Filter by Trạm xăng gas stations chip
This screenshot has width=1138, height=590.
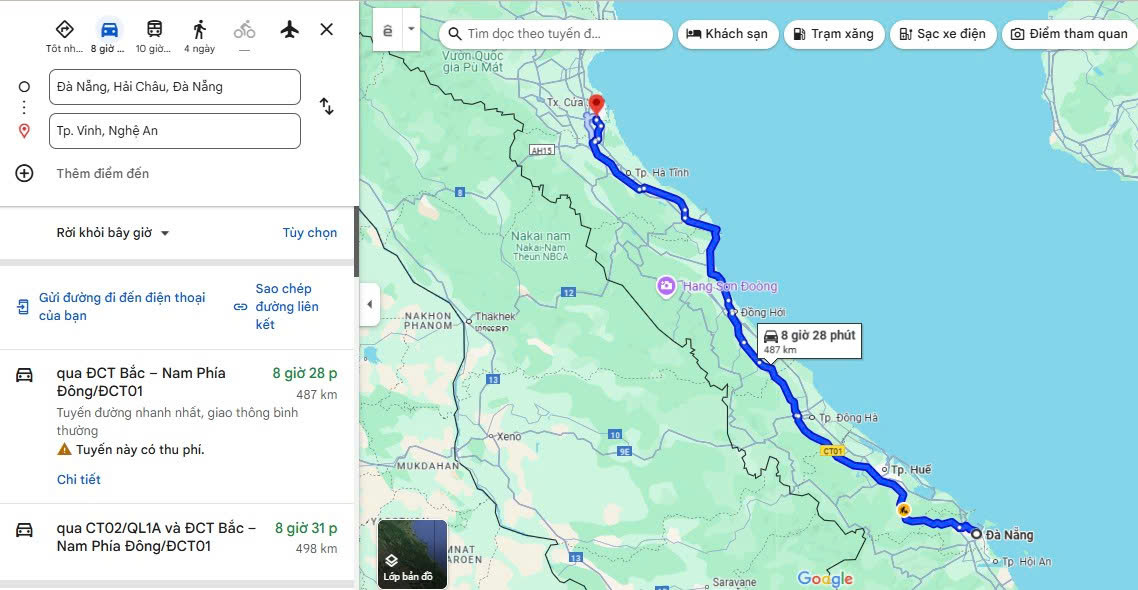[x=834, y=34]
